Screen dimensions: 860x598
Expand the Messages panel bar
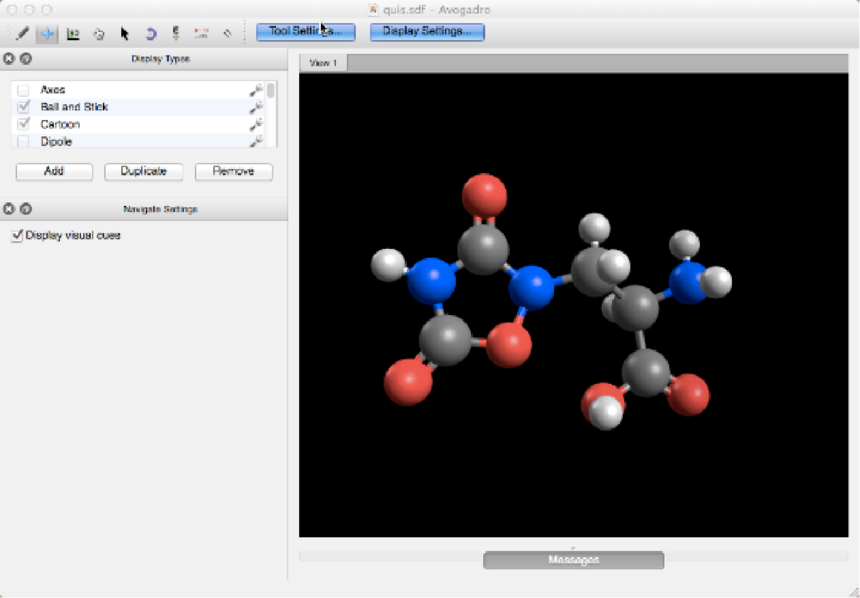573,560
